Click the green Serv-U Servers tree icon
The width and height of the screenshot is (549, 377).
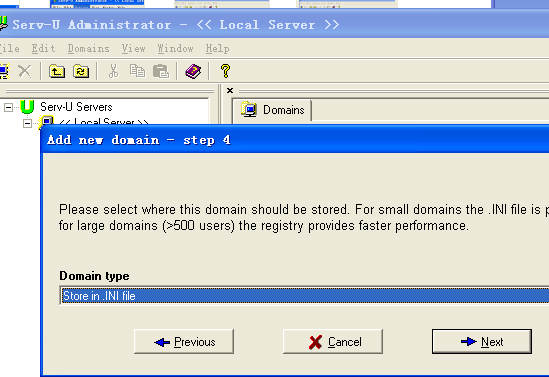coord(27,107)
